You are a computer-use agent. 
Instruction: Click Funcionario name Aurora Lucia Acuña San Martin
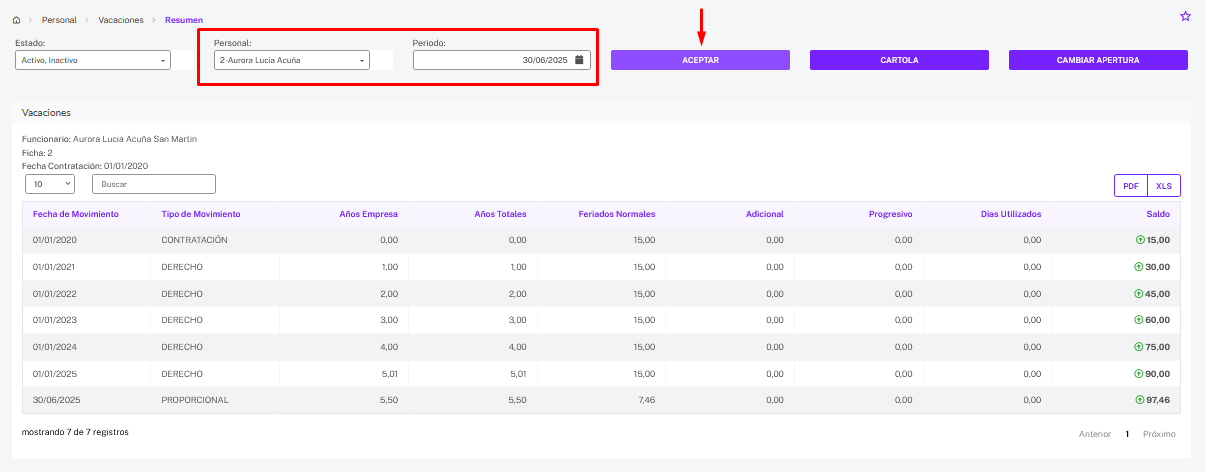[135, 139]
